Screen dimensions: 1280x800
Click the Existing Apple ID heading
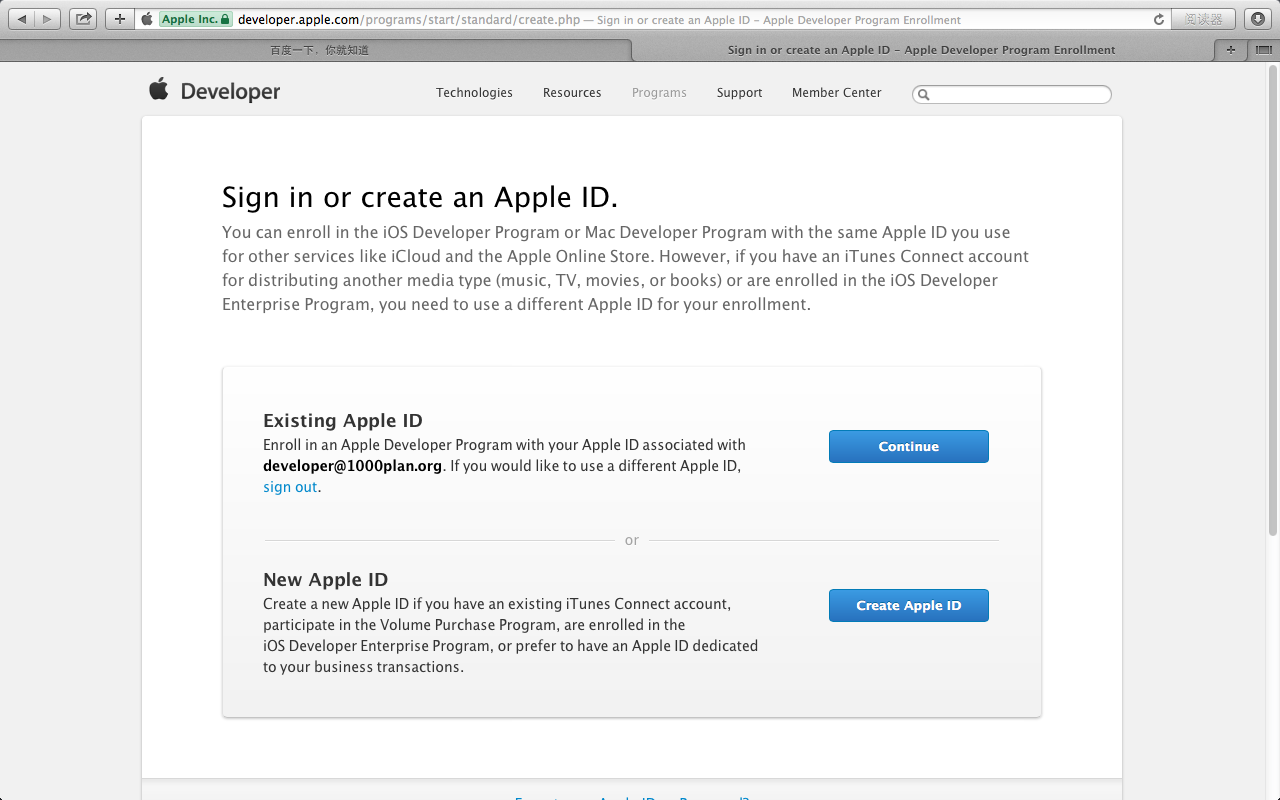point(343,420)
